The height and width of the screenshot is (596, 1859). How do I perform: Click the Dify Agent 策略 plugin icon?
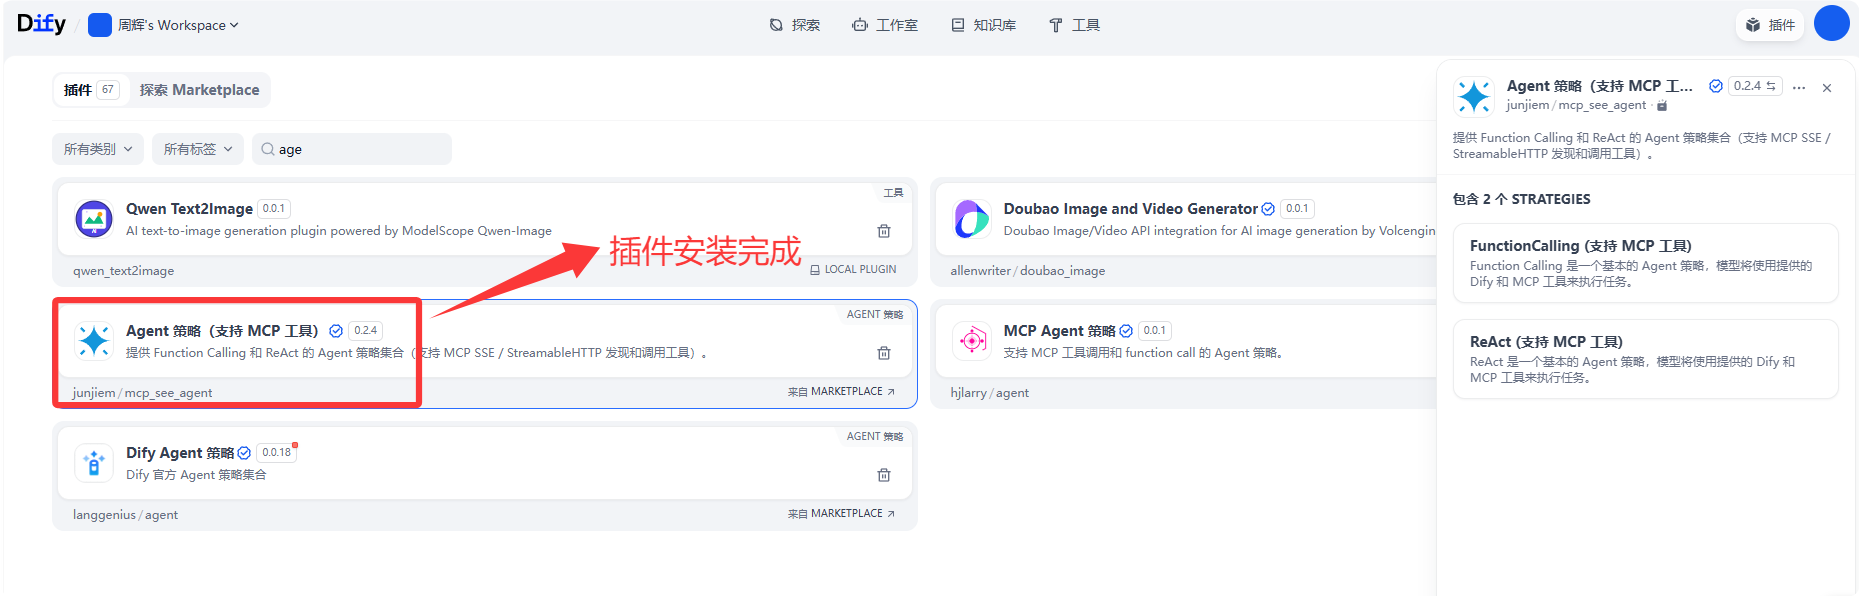pos(94,462)
